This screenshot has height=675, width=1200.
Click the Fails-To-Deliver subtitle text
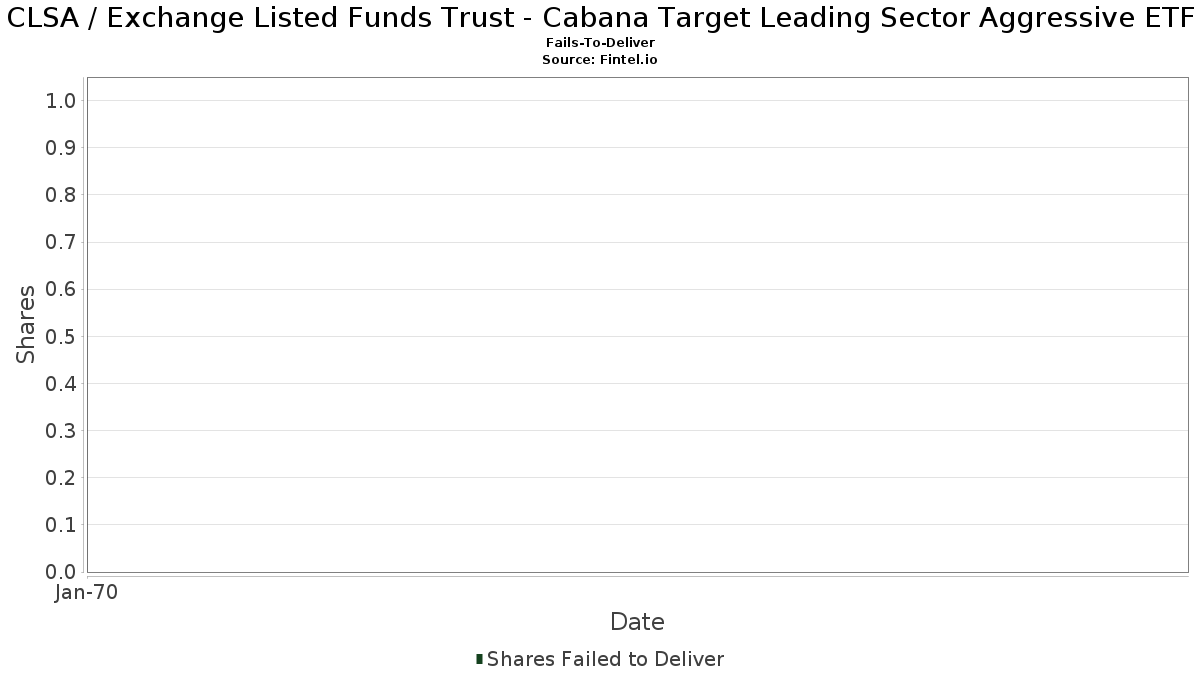tap(600, 43)
